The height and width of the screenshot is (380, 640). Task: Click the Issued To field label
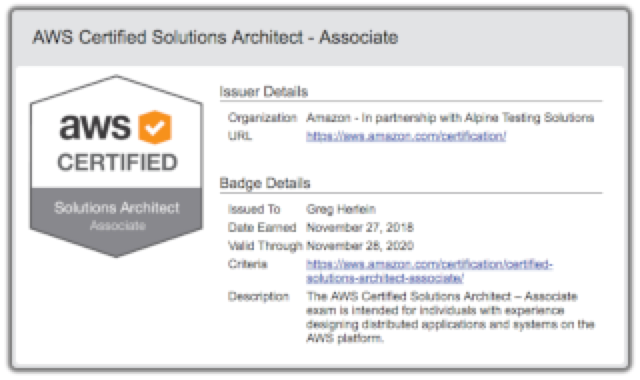pyautogui.click(x=254, y=209)
